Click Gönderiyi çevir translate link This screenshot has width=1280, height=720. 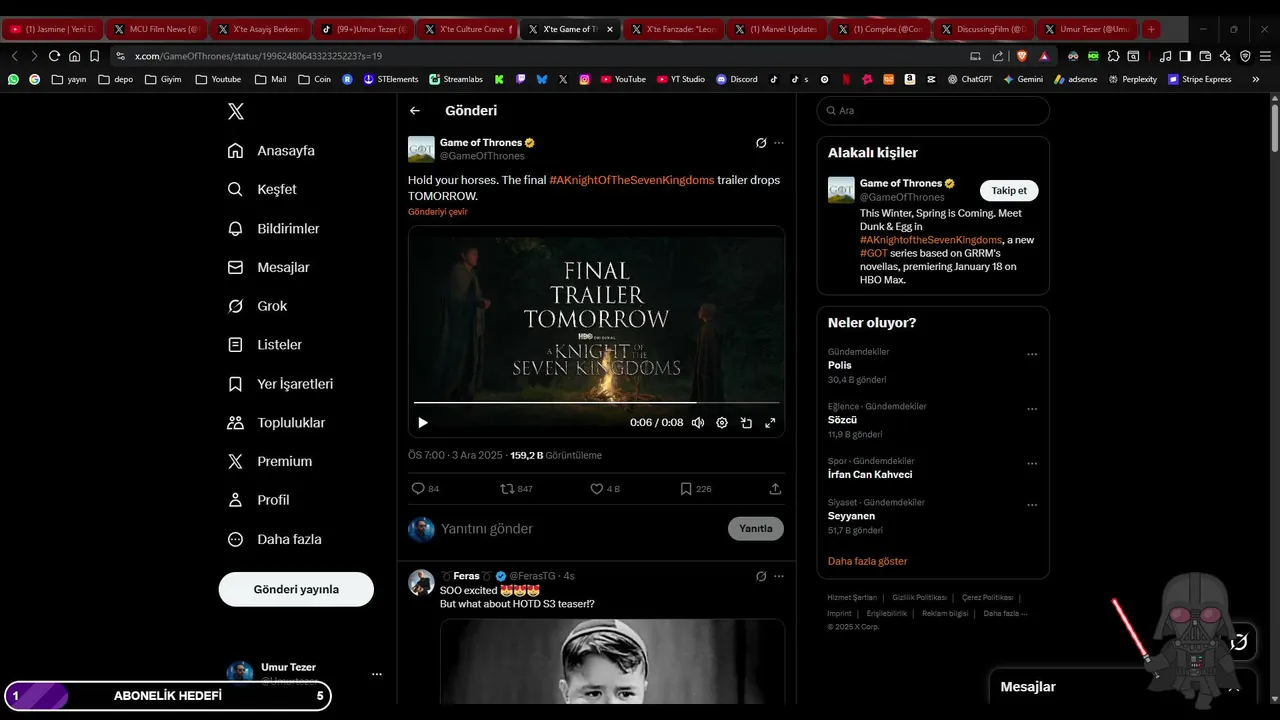(x=438, y=212)
